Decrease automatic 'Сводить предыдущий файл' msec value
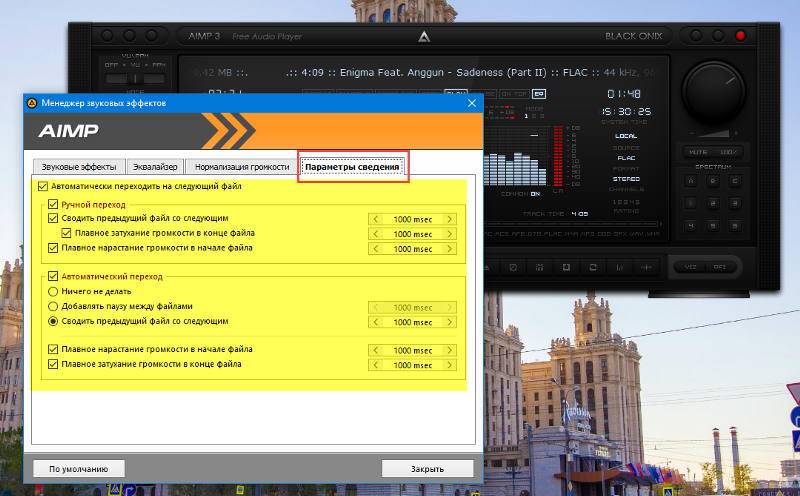 (376, 323)
